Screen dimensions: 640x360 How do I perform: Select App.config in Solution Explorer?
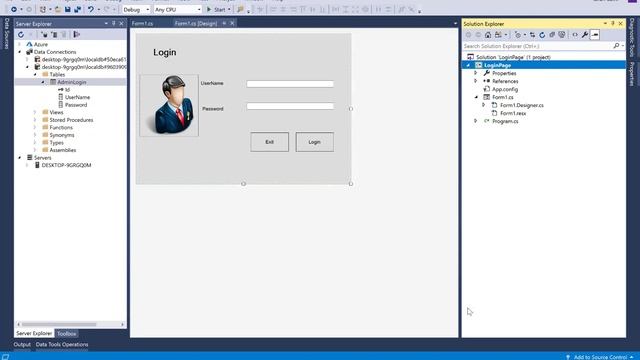pos(504,89)
